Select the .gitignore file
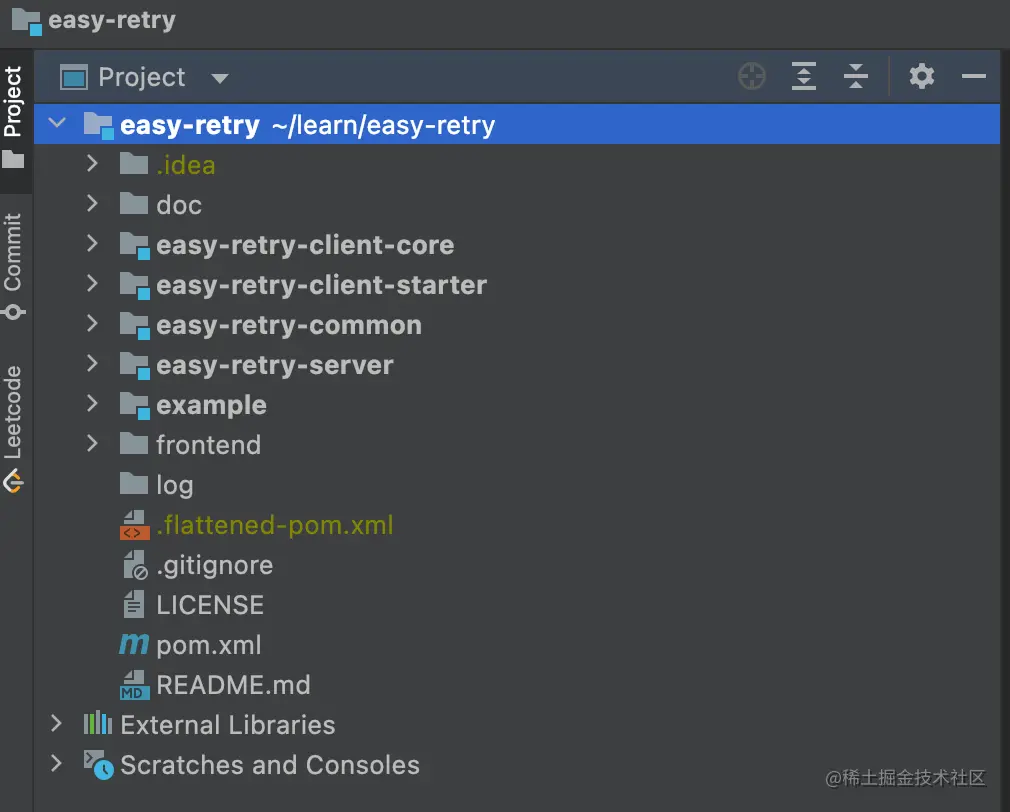The image size is (1010, 812). (215, 565)
